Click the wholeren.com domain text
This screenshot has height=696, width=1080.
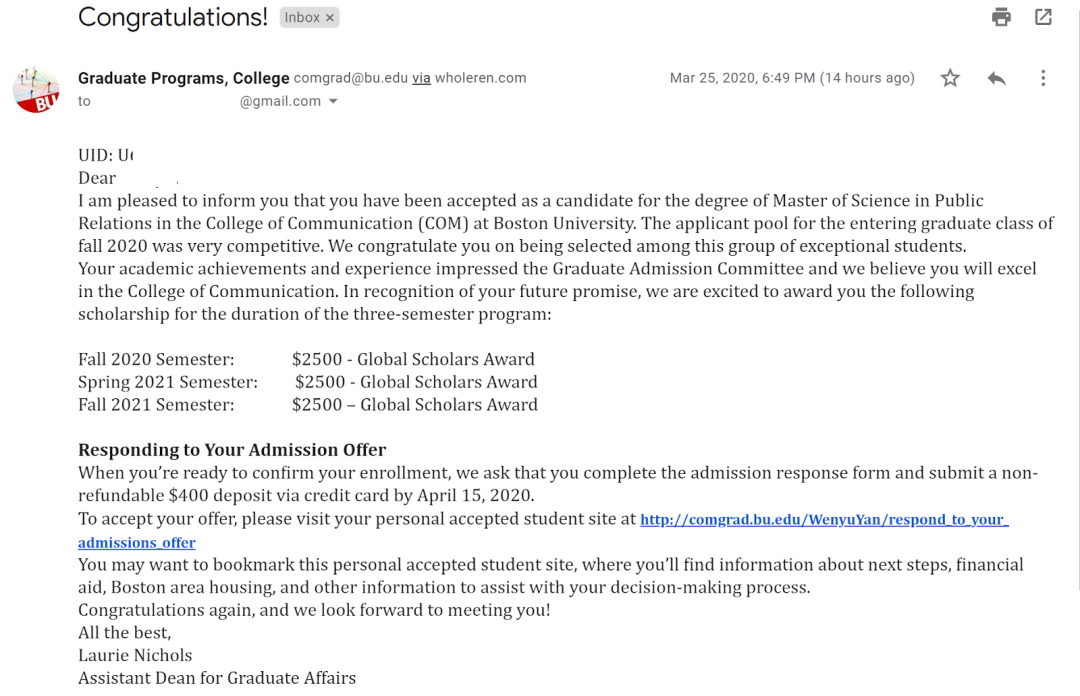481,78
